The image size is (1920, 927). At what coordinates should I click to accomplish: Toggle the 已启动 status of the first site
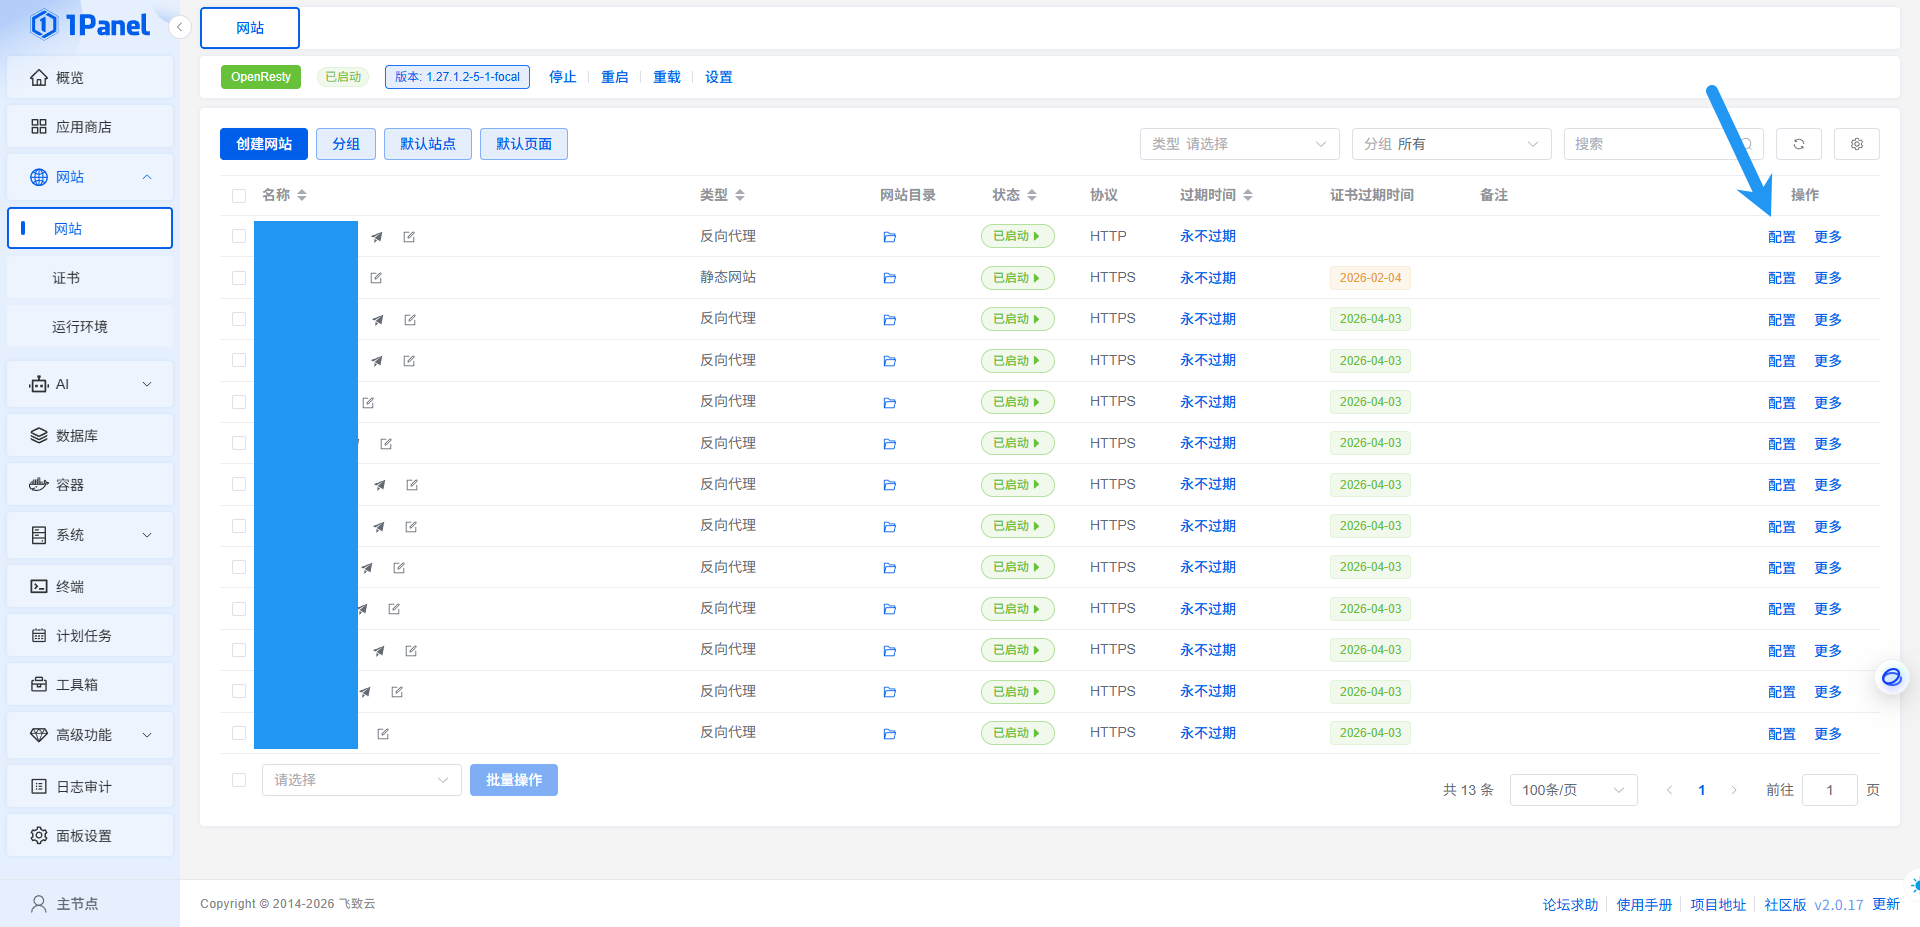pyautogui.click(x=1017, y=236)
